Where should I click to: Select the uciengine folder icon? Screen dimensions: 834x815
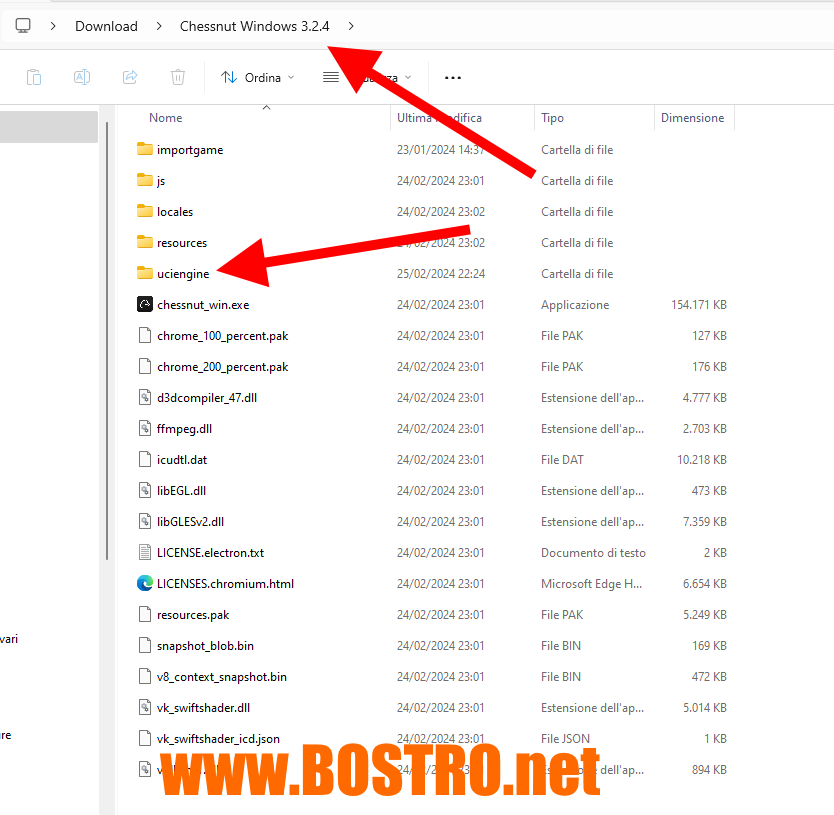point(145,273)
